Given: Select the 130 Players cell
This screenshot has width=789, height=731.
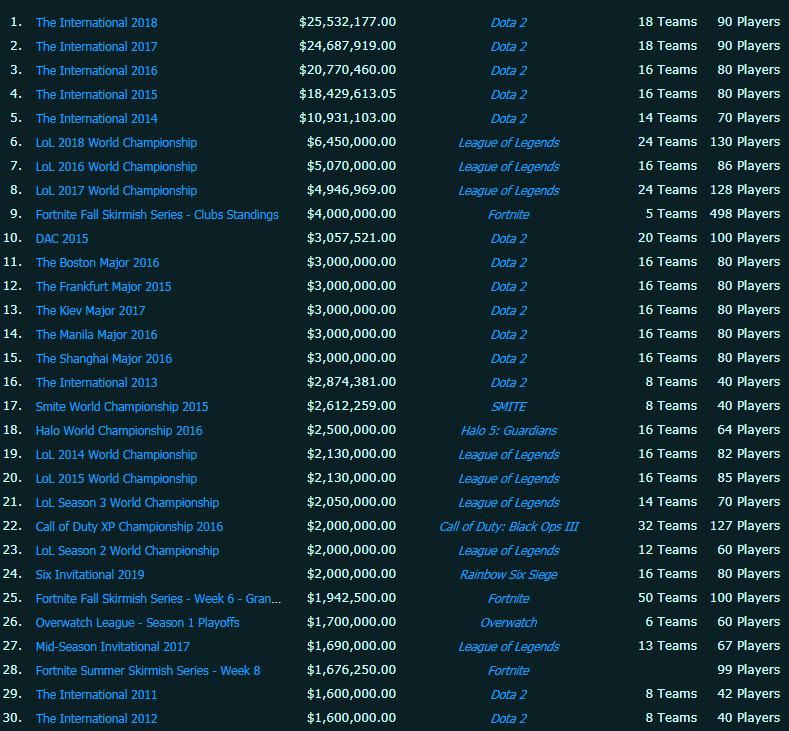Looking at the screenshot, I should tap(745, 142).
